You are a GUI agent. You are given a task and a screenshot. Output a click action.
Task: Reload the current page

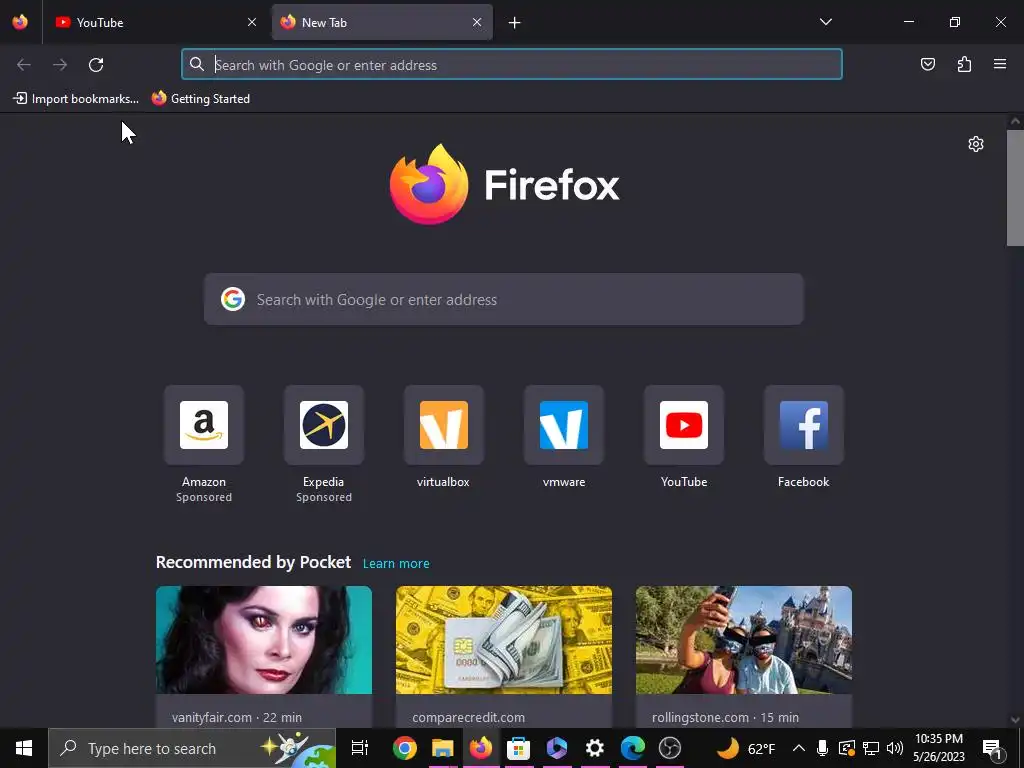pos(96,65)
